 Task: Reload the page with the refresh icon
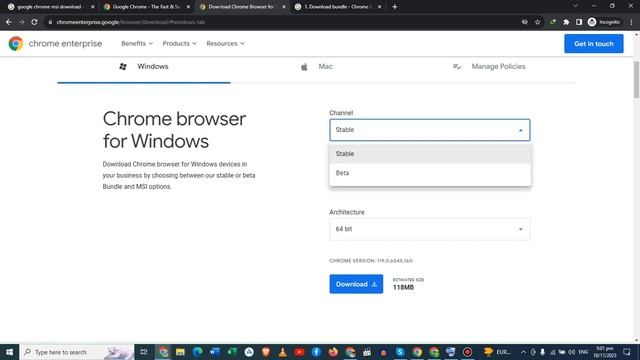pos(34,22)
